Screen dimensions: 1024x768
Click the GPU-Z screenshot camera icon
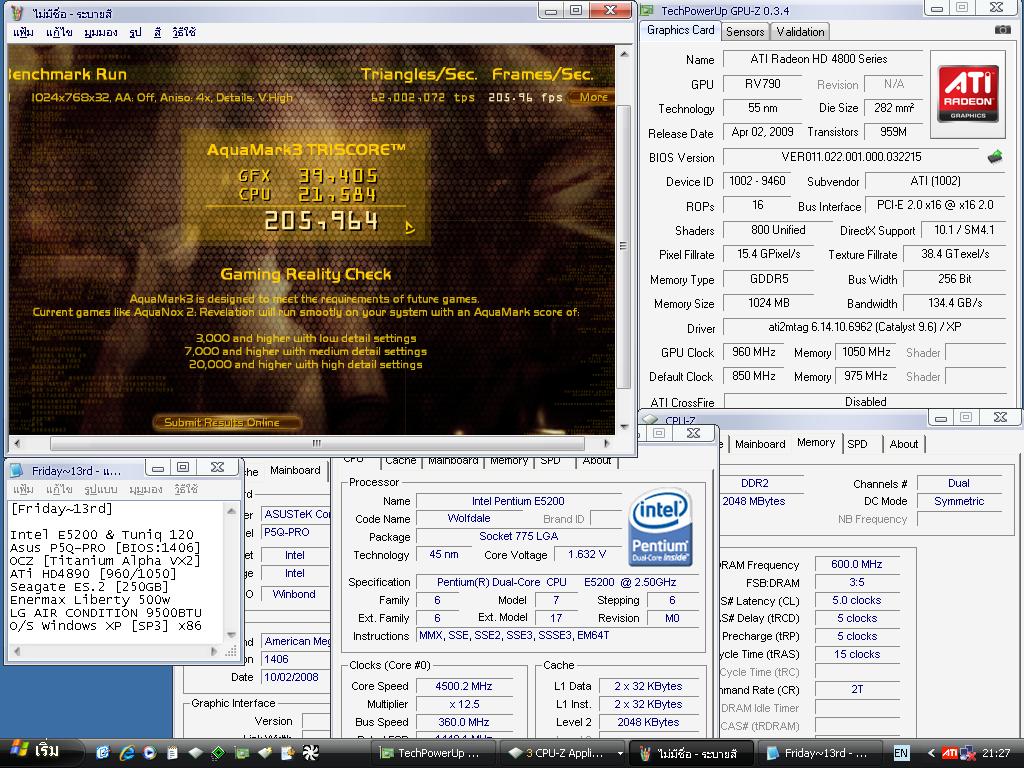(x=1002, y=30)
